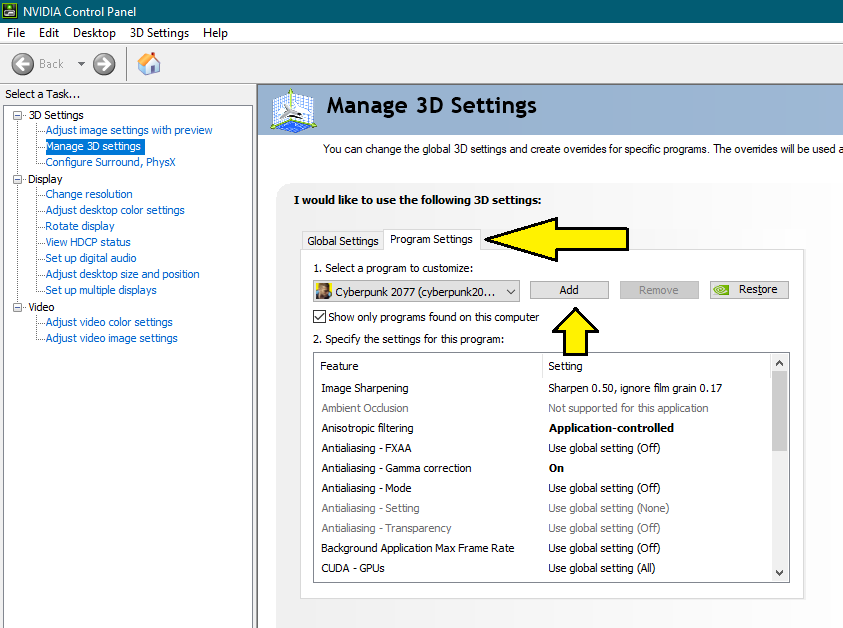Click the Home house icon
This screenshot has width=843, height=628.
149,64
